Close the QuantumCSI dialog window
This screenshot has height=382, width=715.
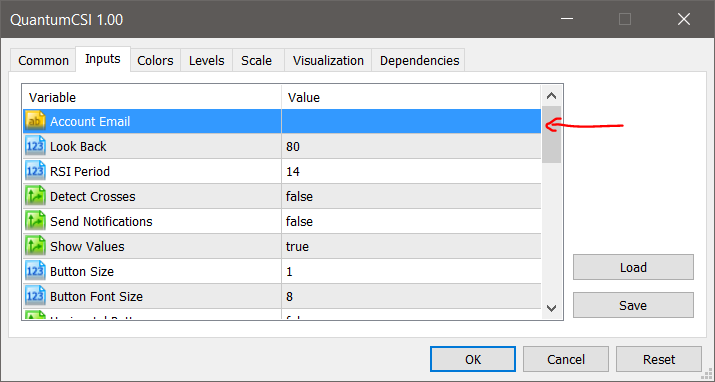click(684, 19)
